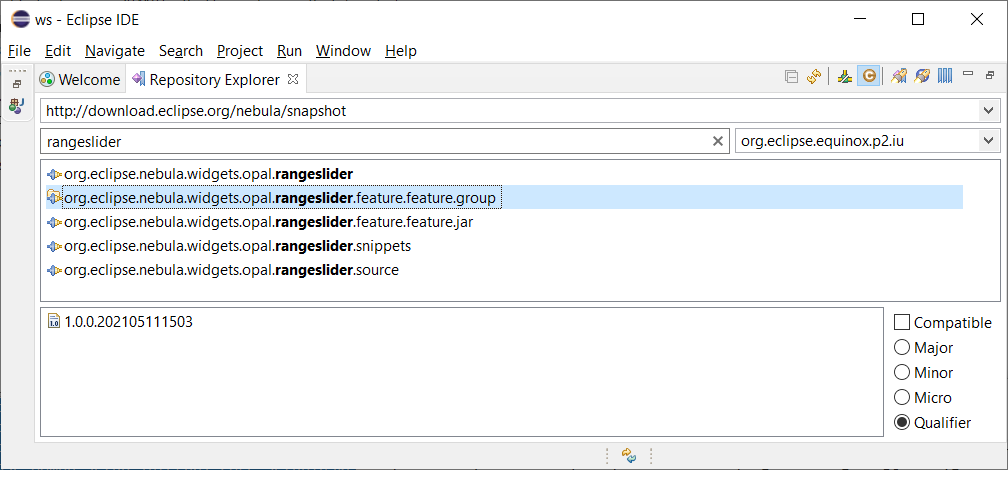
Task: Toggle the yellow-green pipe junction toolbar icon
Action: coord(845,76)
